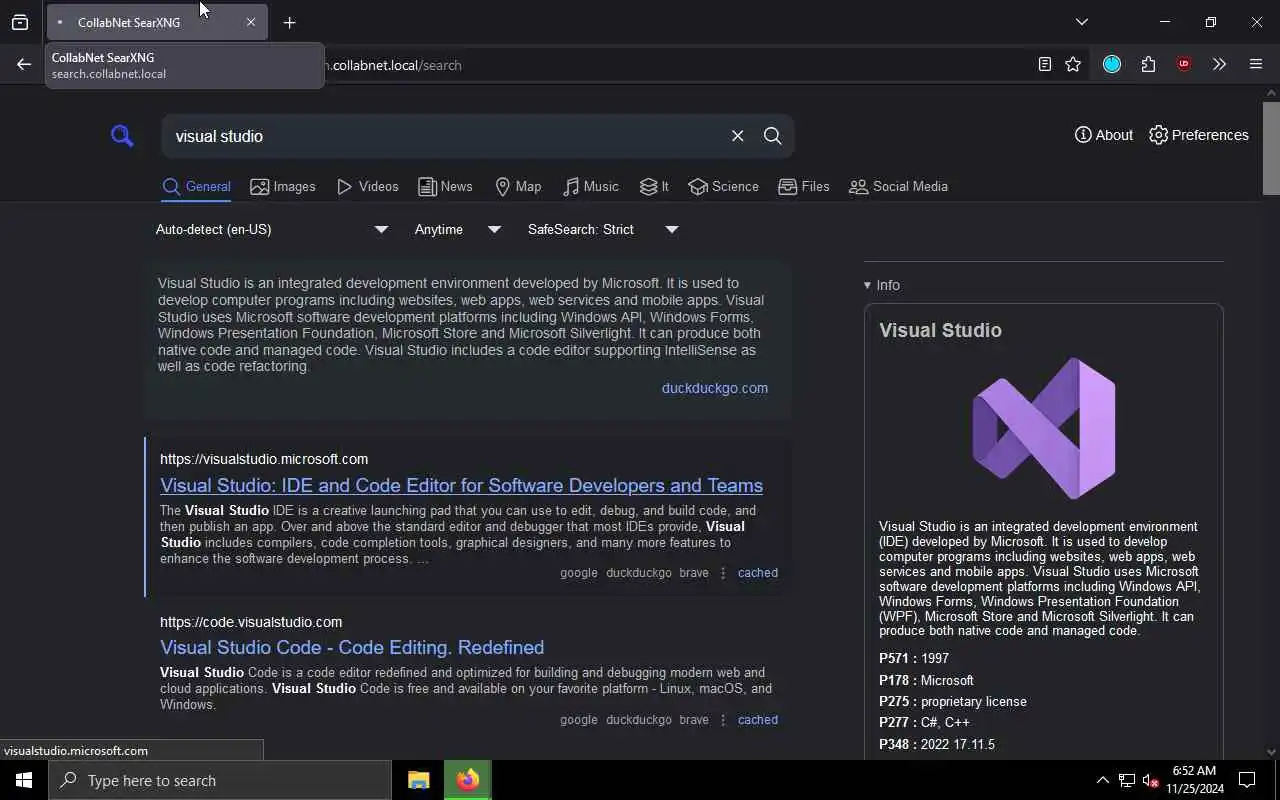Open Visual Studio IDE and Code Editor result

pos(461,485)
